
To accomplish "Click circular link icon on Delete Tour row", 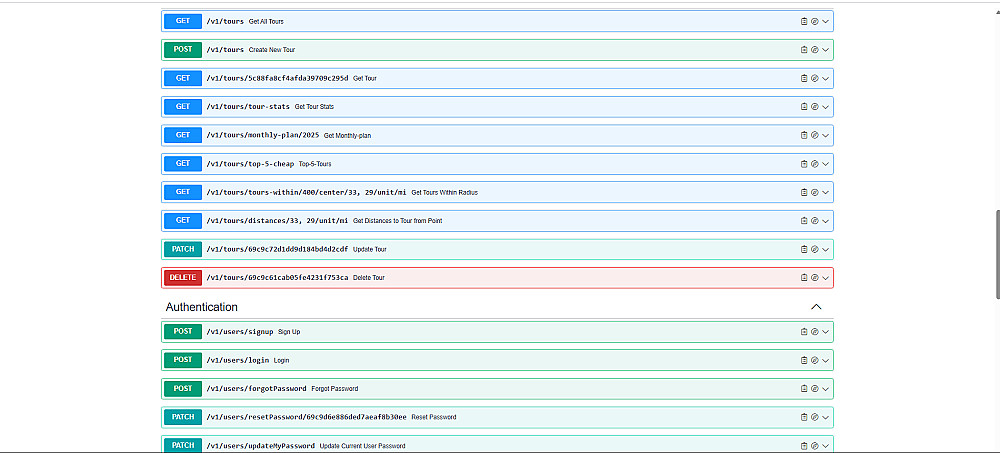I will coord(814,278).
